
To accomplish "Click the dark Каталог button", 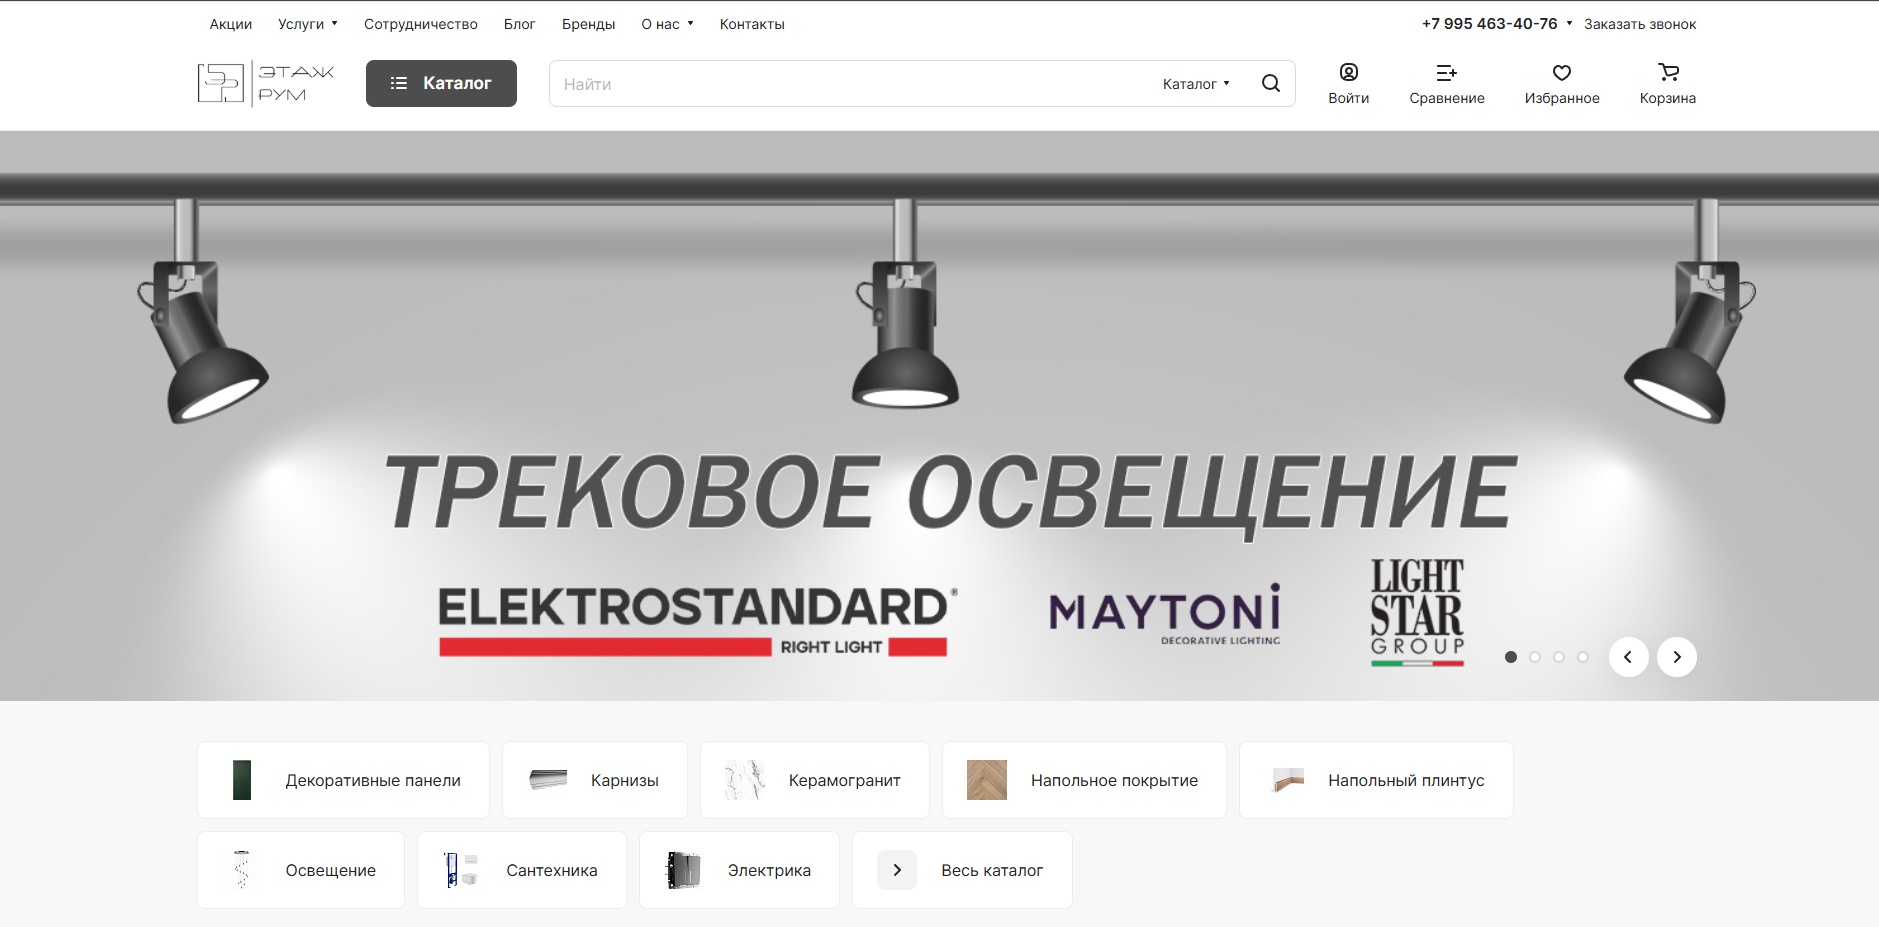I will pos(441,83).
